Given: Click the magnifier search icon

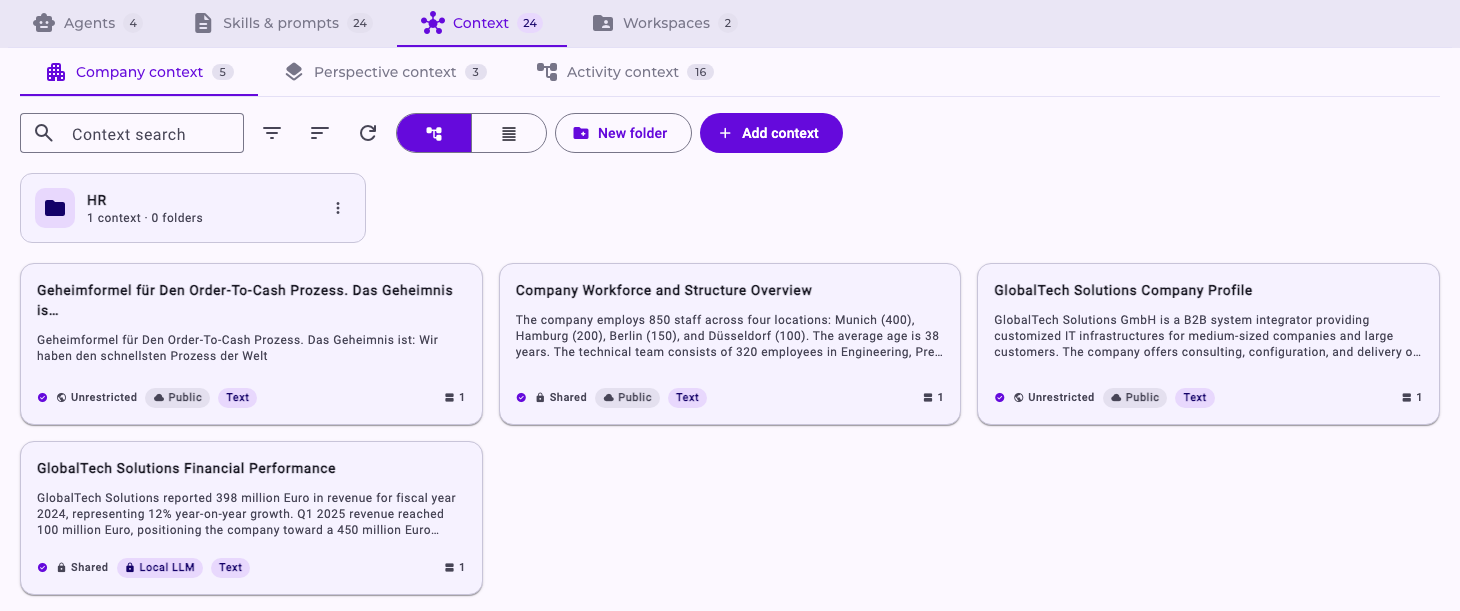Looking at the screenshot, I should [44, 133].
